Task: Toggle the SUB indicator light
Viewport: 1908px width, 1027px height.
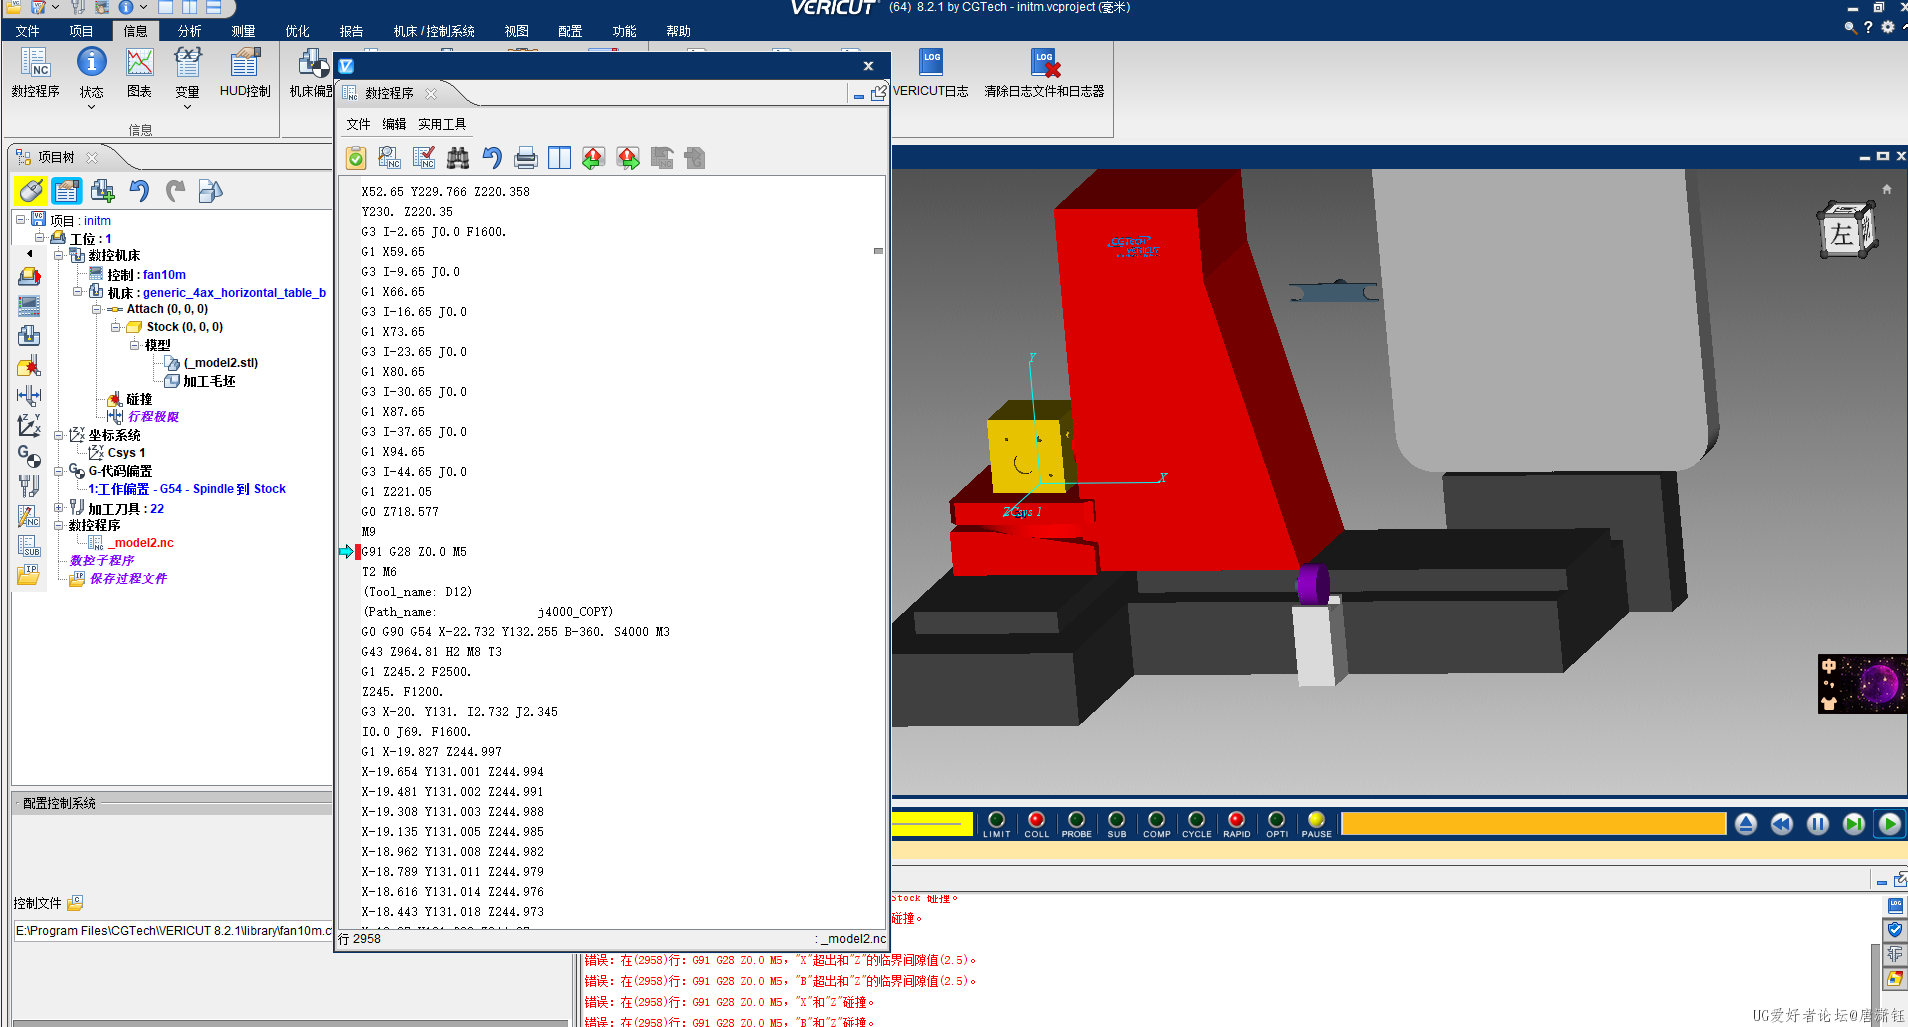Action: click(1116, 824)
